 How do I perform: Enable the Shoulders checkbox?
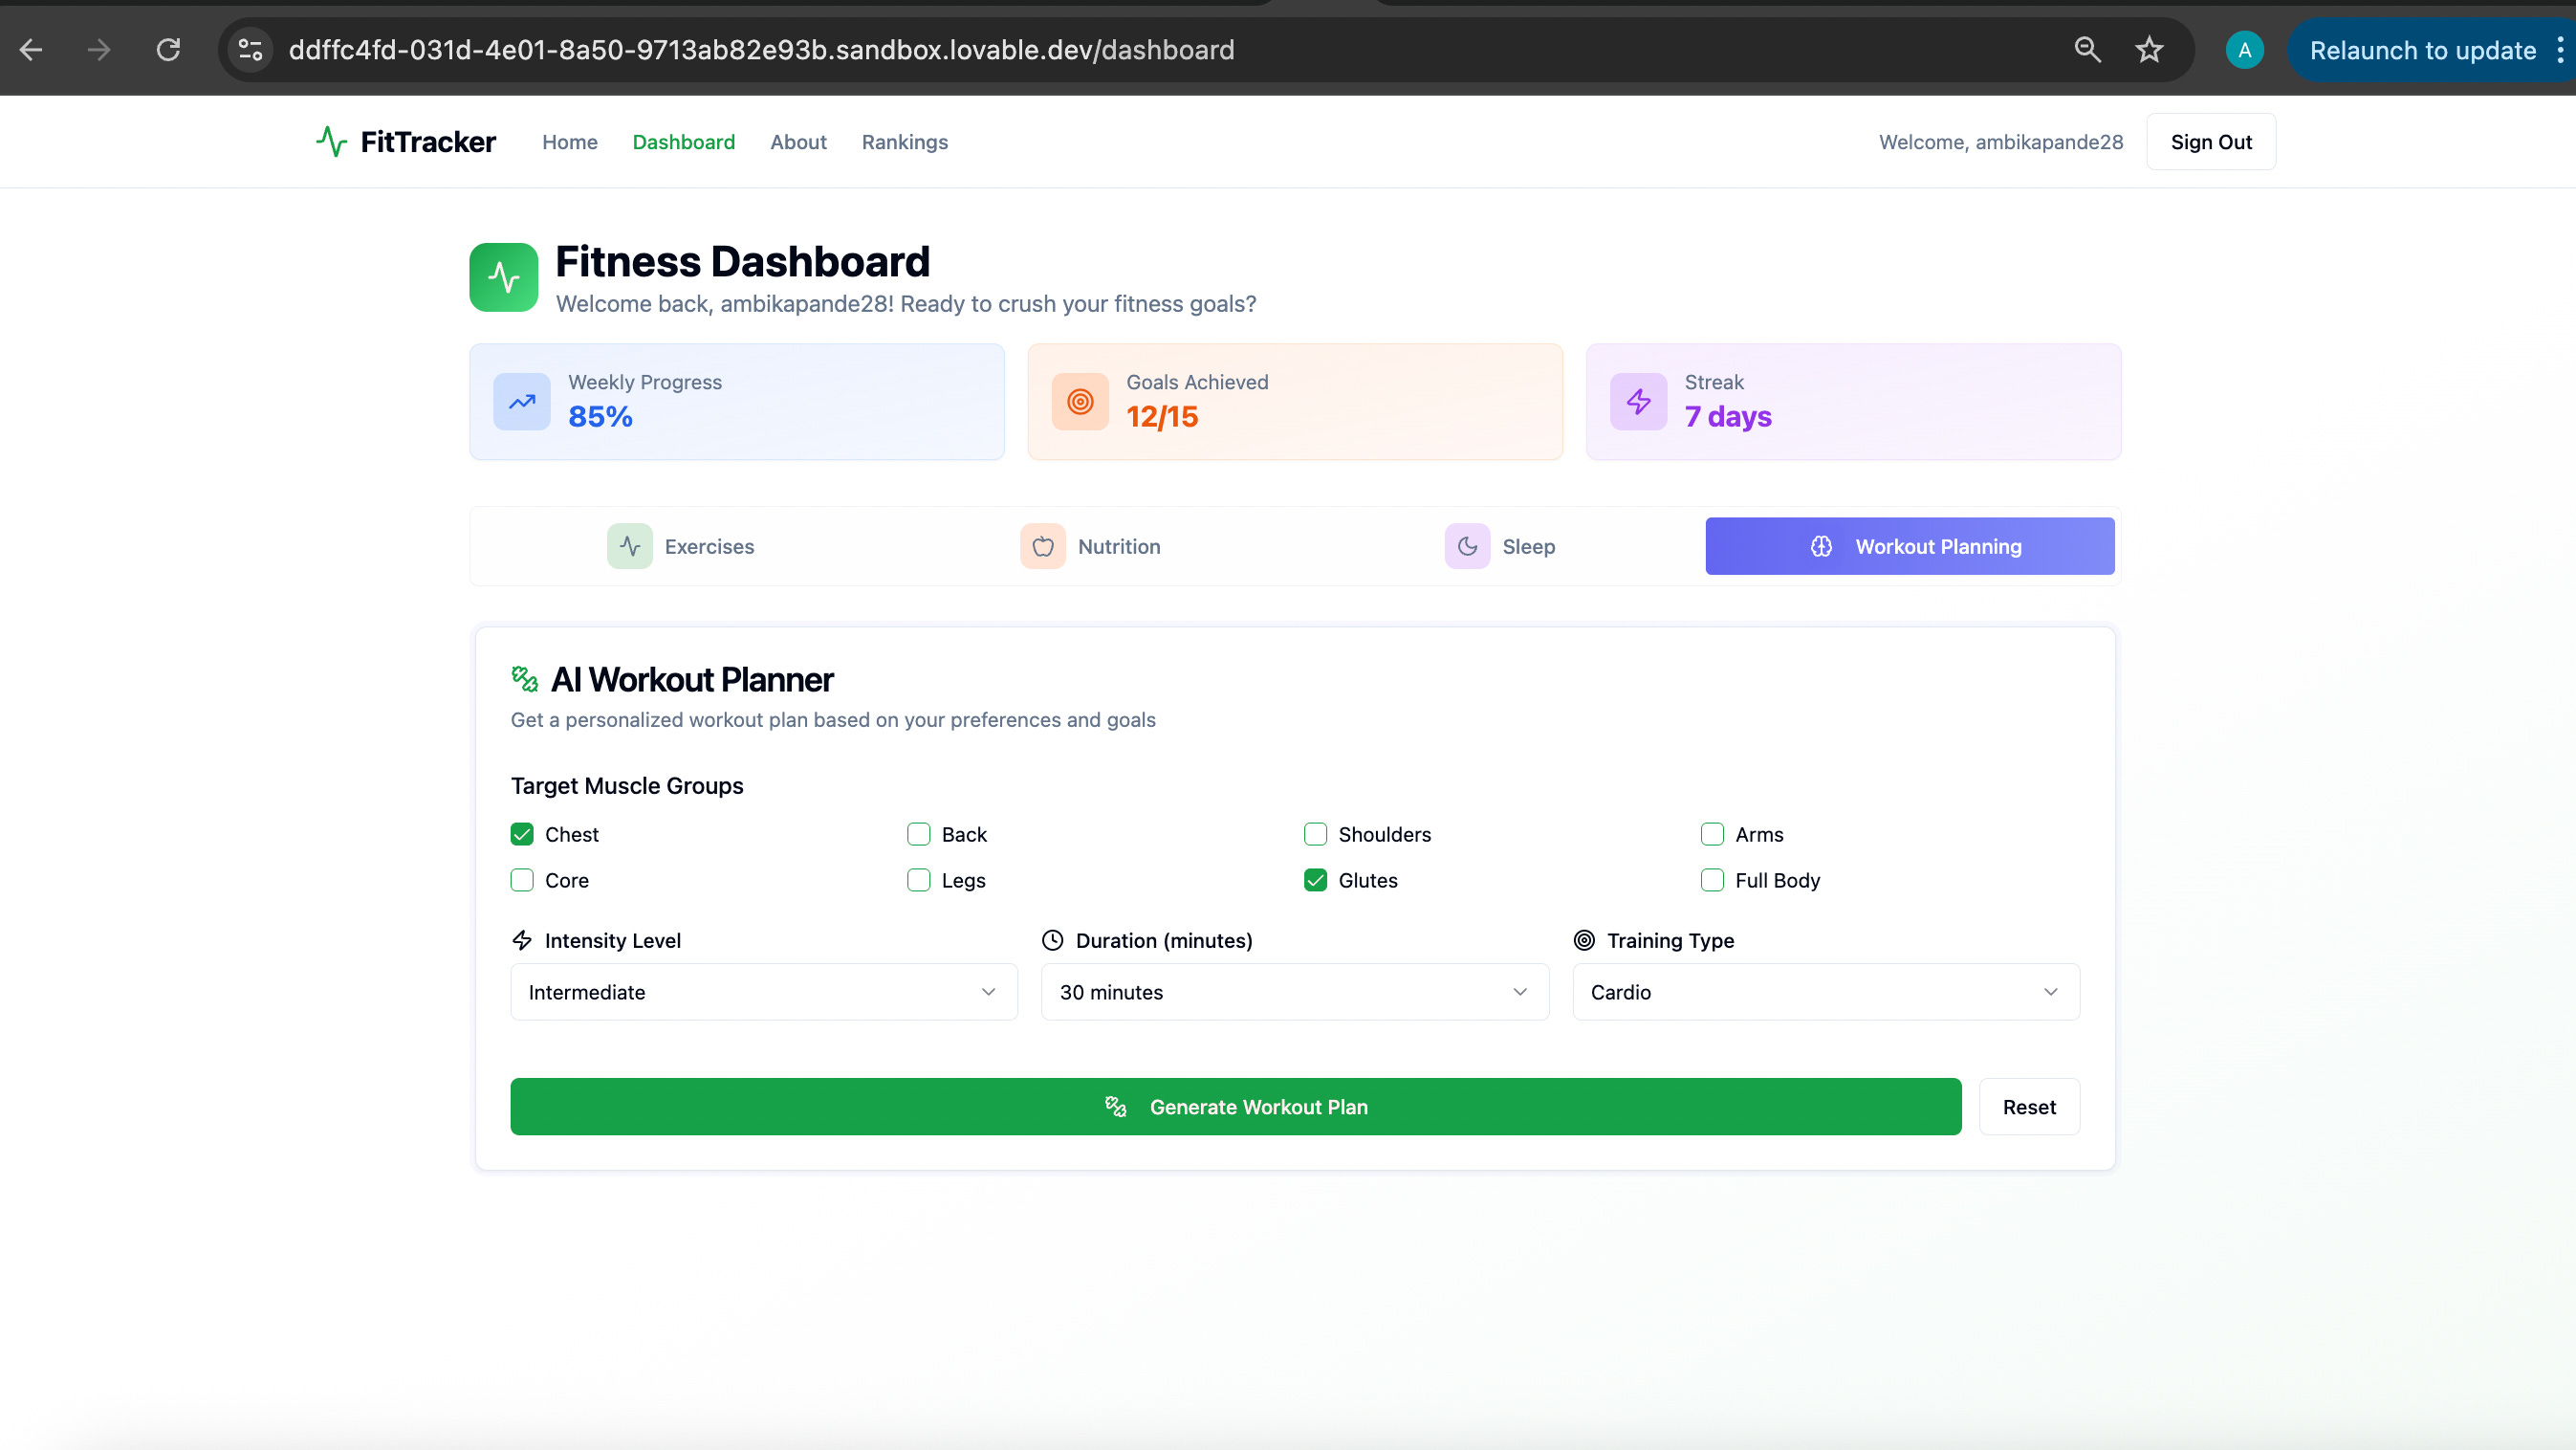1315,834
